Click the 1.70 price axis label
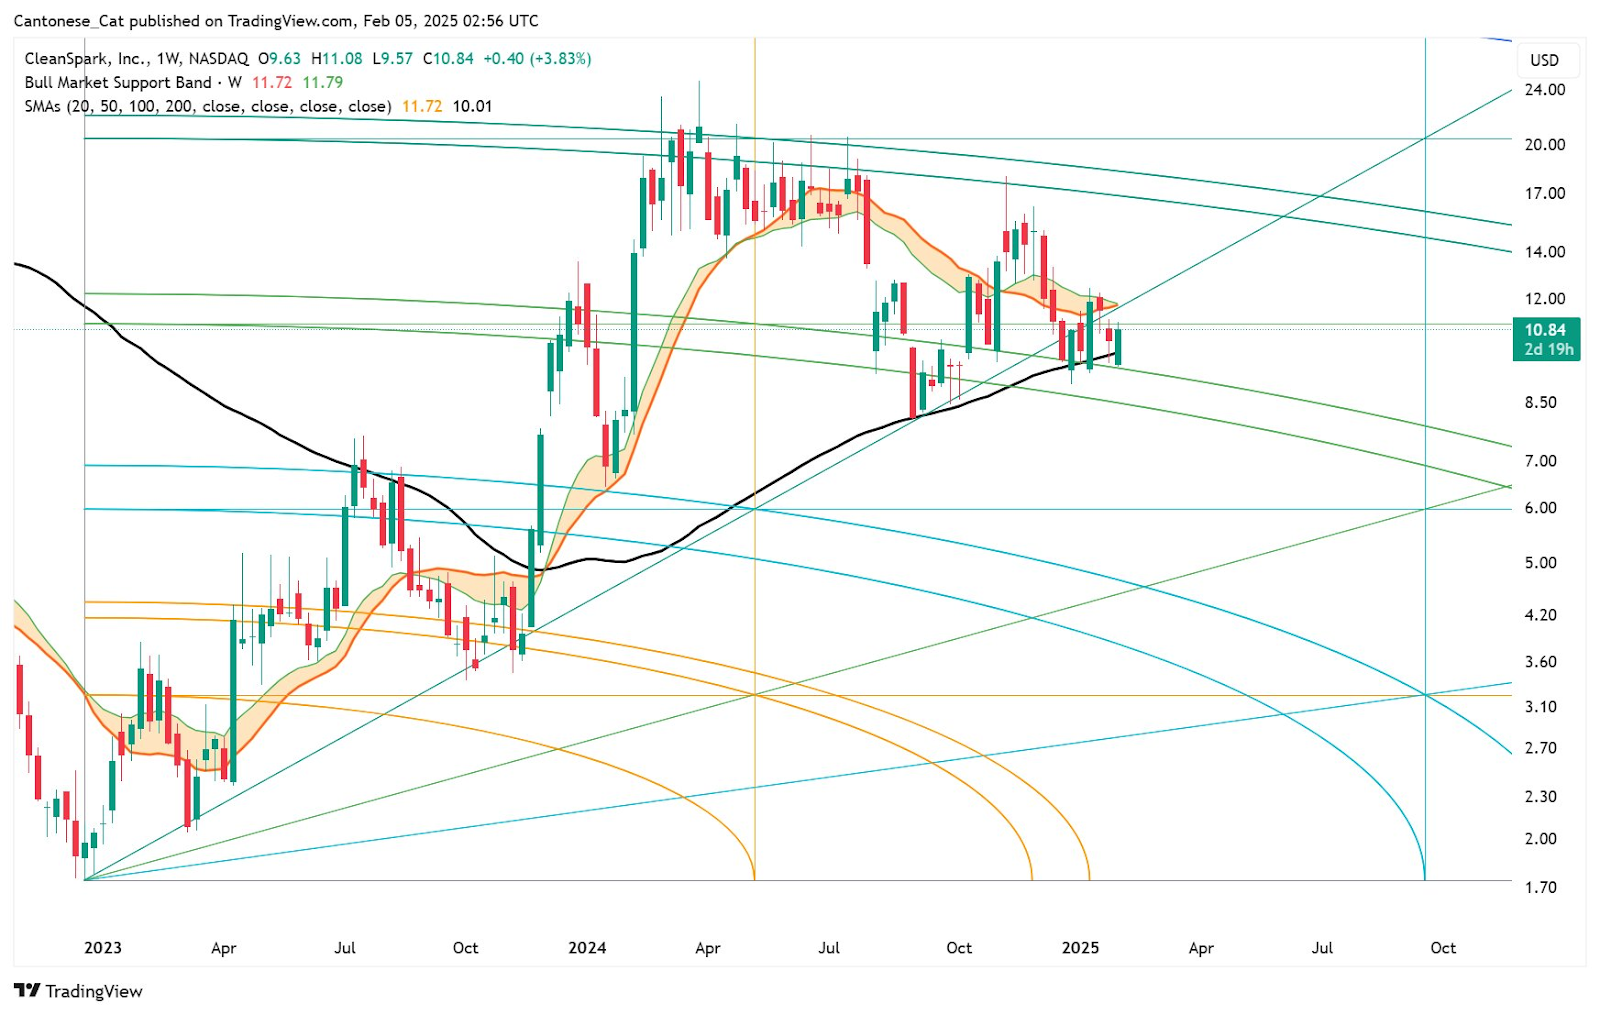Viewport: 1600px width, 1015px height. tap(1541, 888)
